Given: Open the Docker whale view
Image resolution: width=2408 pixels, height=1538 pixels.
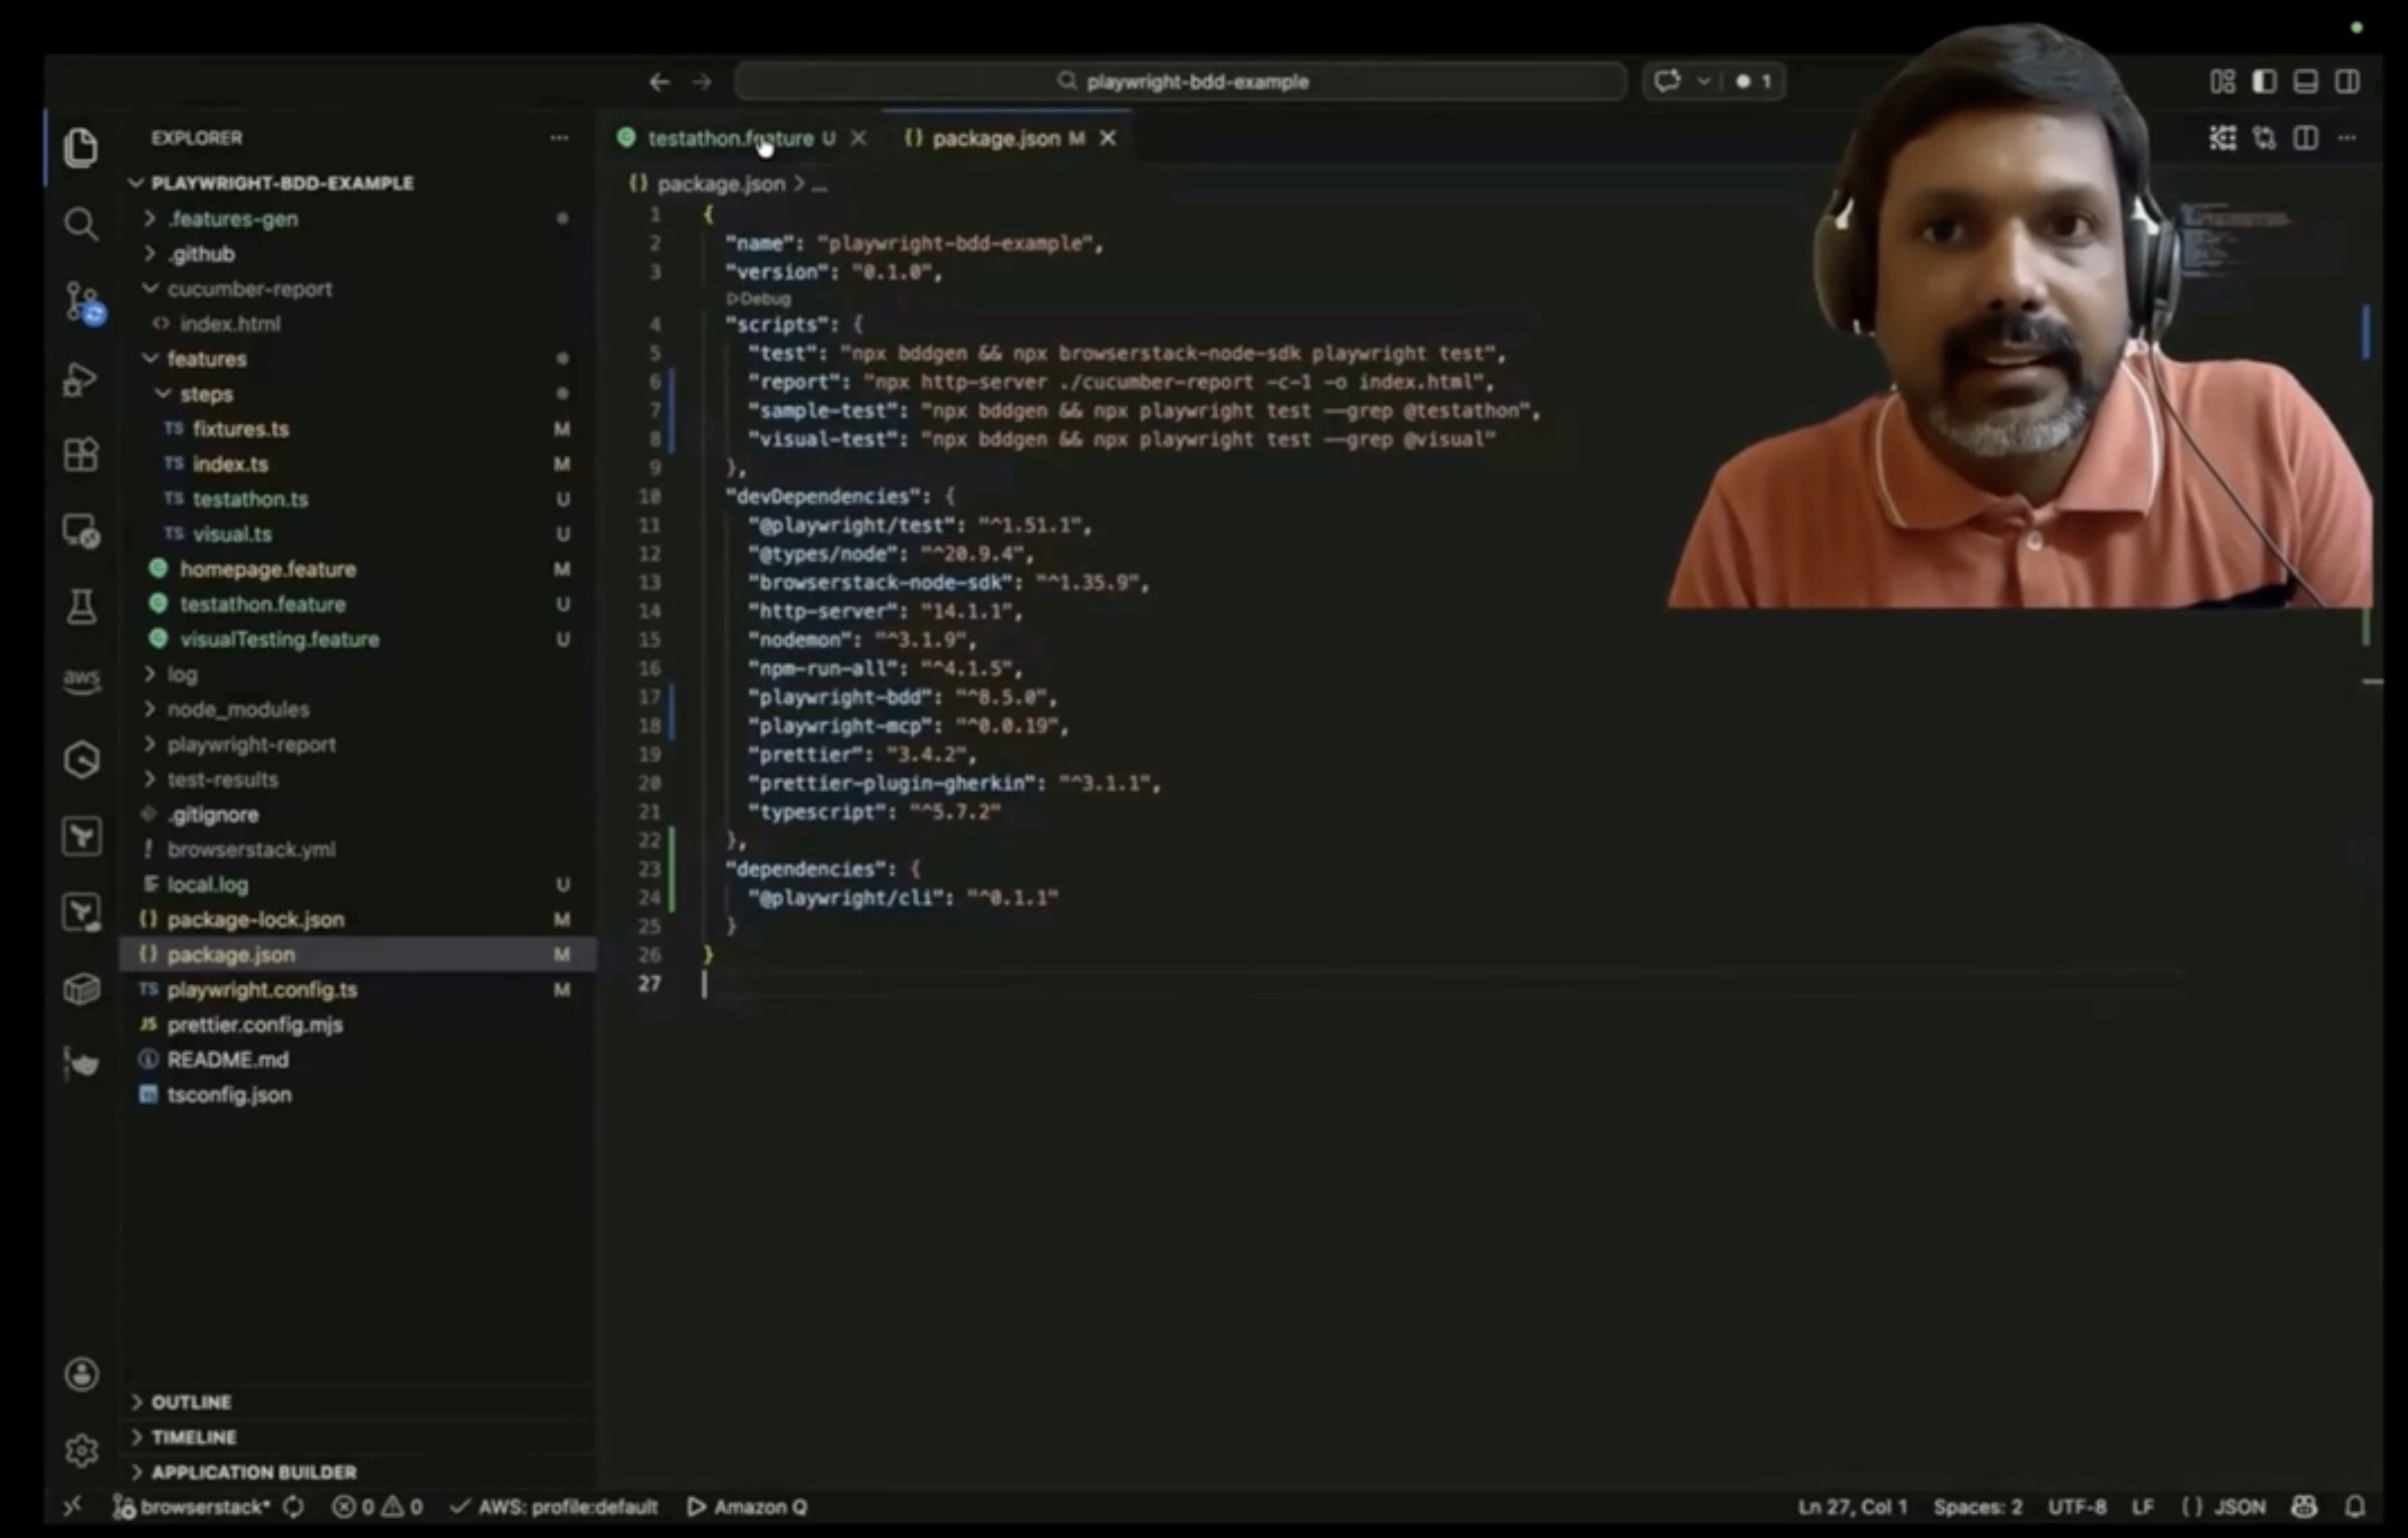Looking at the screenshot, I should [x=81, y=1064].
